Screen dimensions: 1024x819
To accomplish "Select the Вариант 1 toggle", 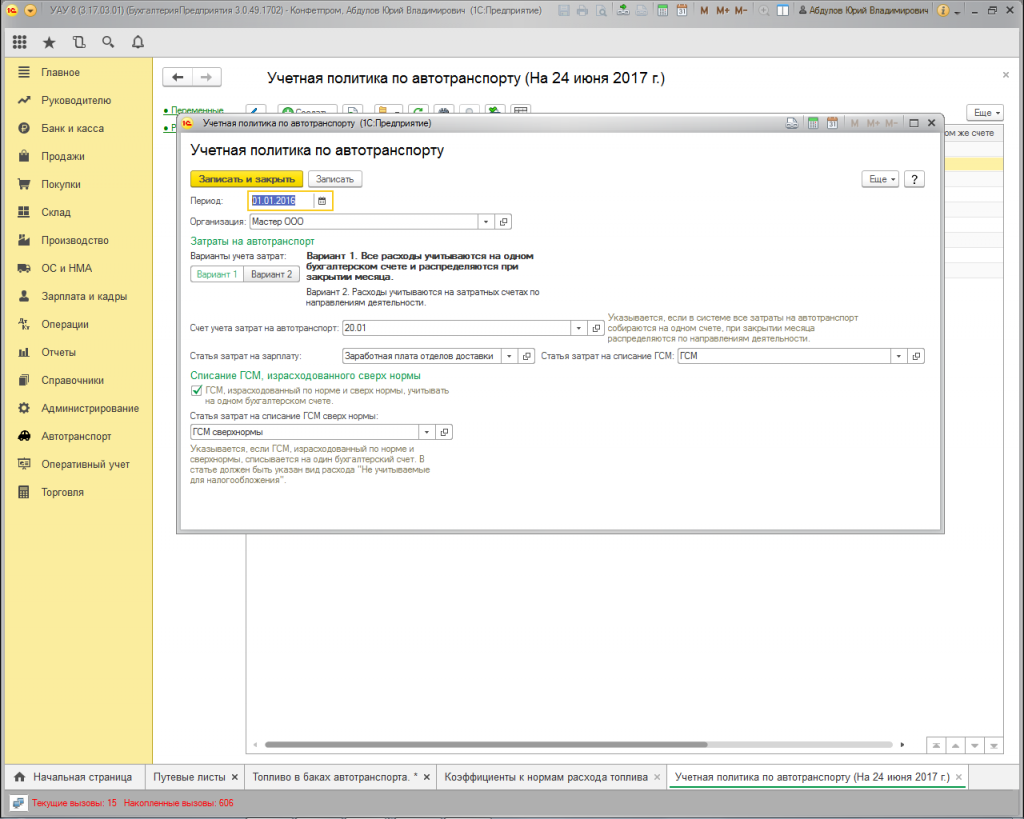I will point(217,274).
